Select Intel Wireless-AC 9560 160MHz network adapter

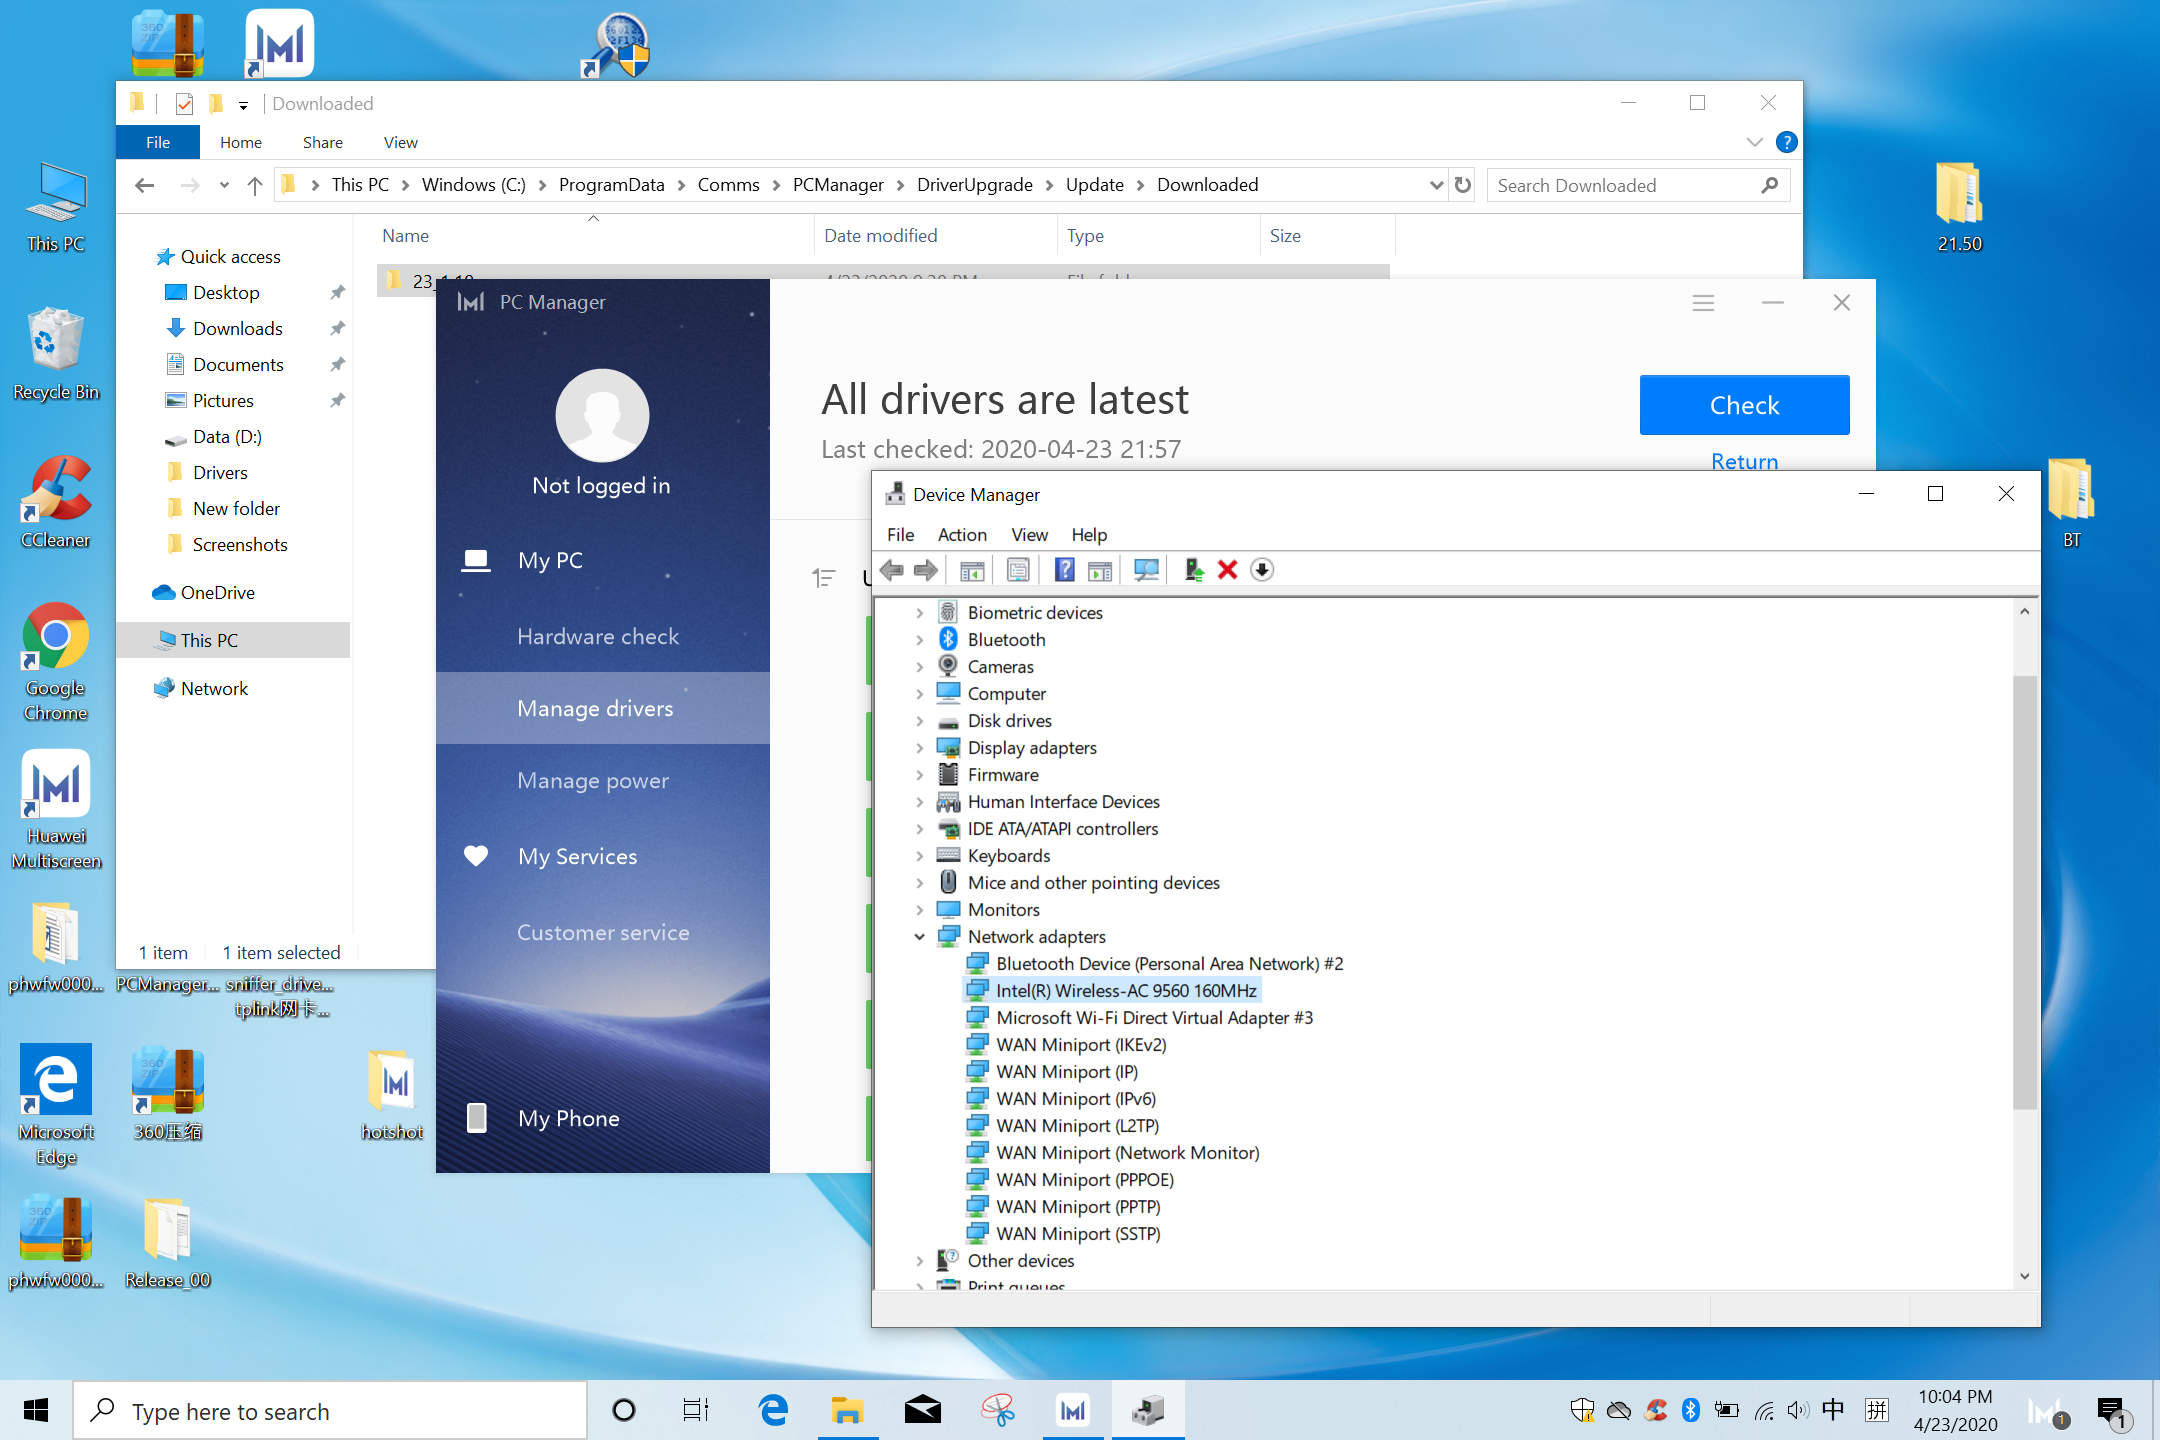tap(1127, 988)
